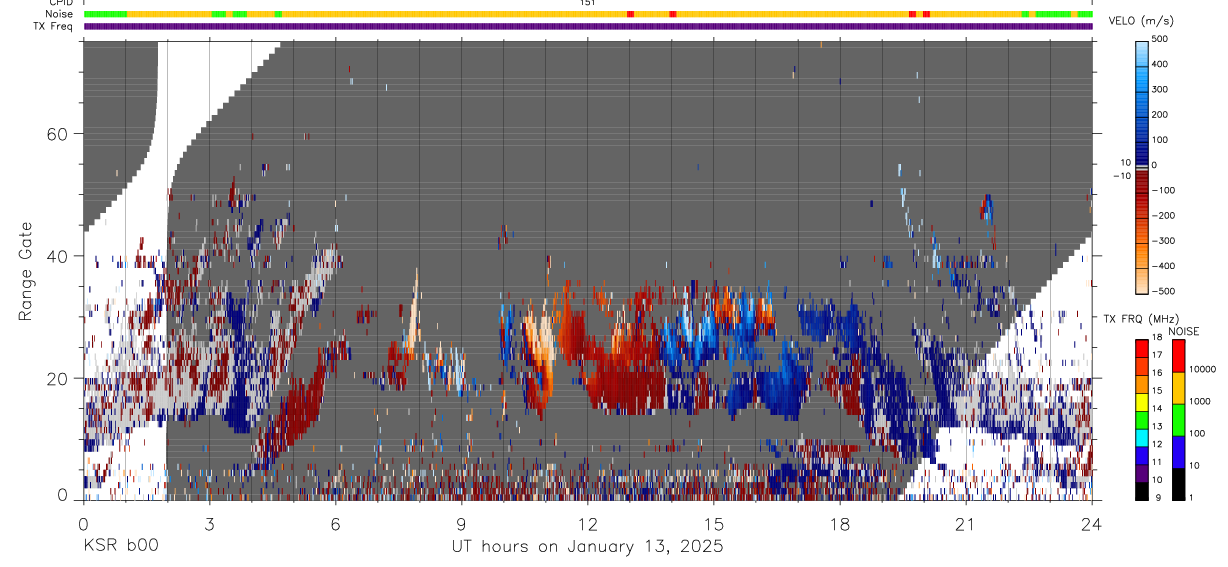Pick the yellow swatch in TX FRQ legend

click(x=1141, y=400)
